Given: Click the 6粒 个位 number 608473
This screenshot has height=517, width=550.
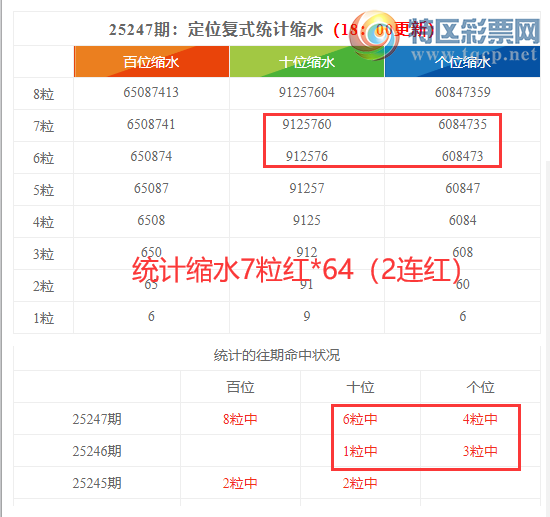Looking at the screenshot, I should coord(463,156).
